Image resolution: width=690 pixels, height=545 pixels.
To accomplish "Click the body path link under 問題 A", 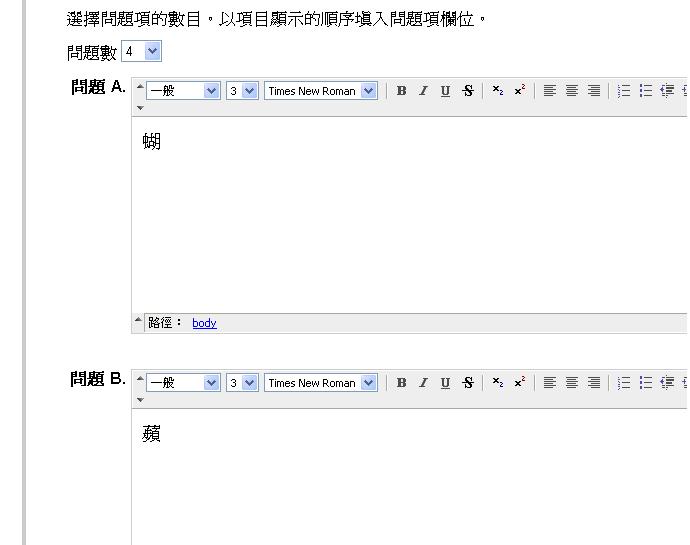I will pos(204,323).
